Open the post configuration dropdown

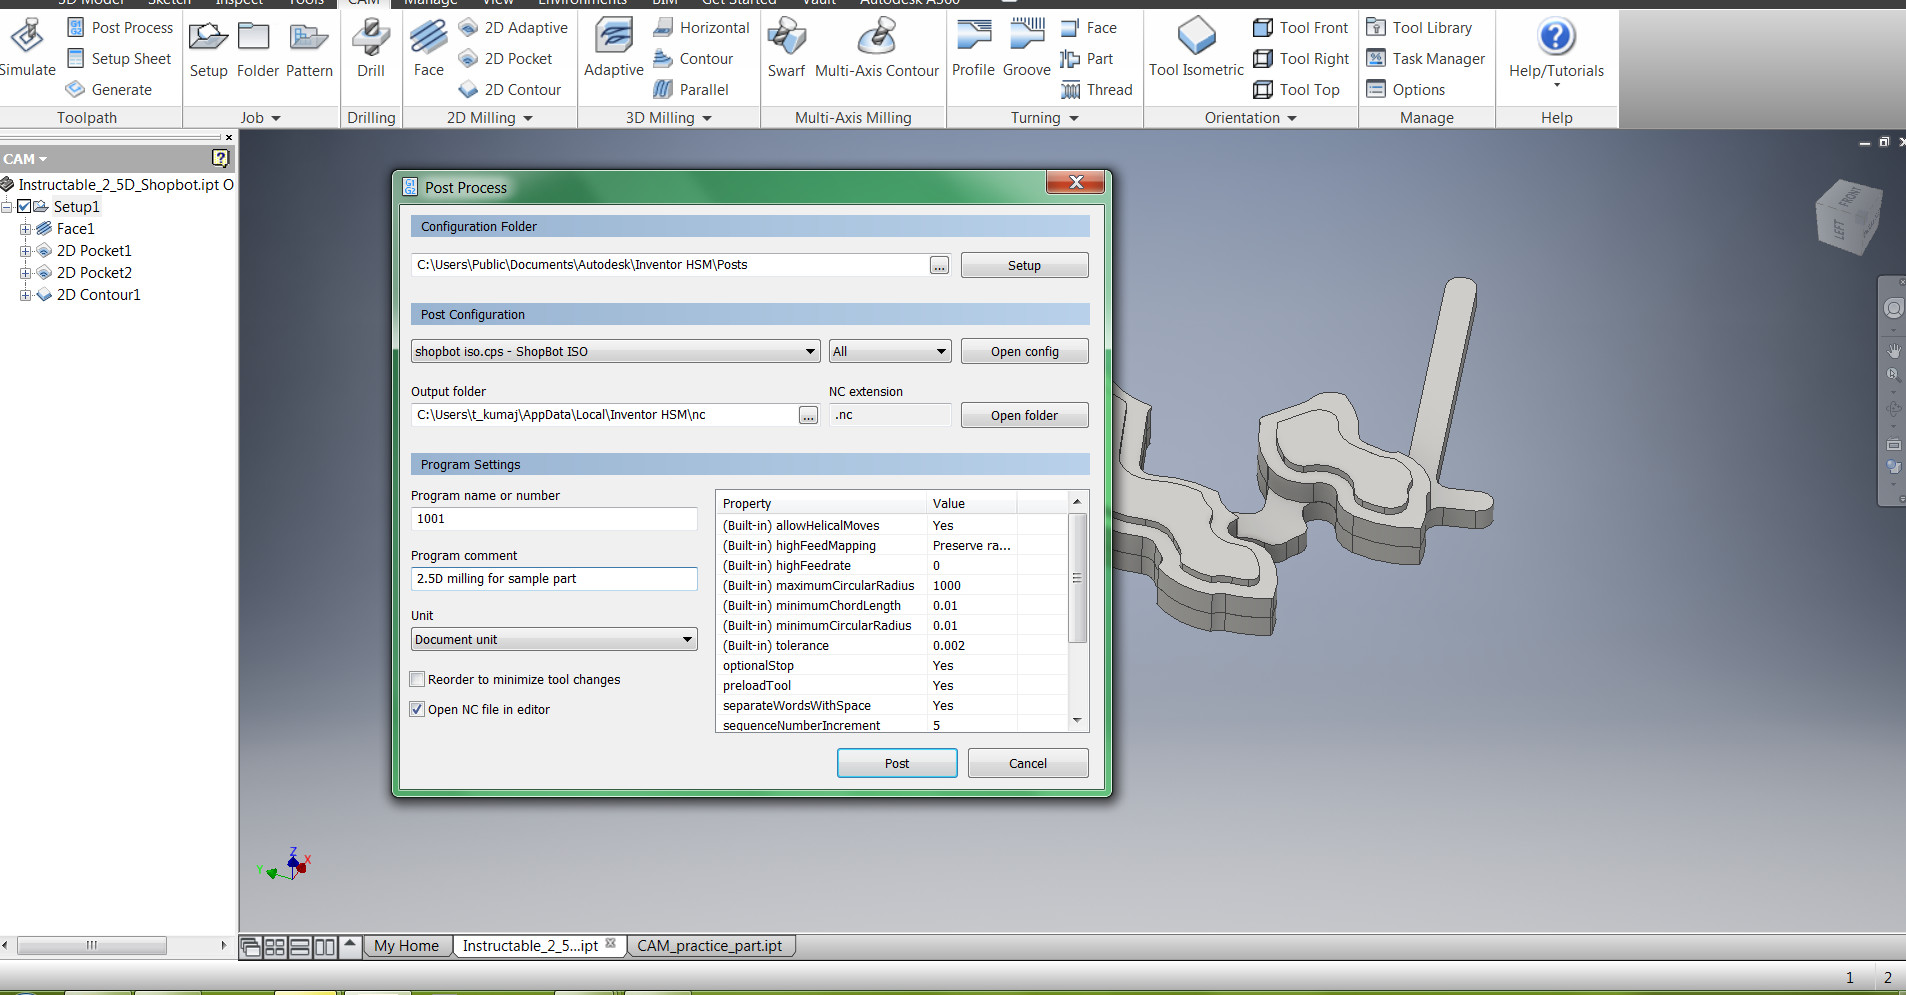click(x=811, y=351)
